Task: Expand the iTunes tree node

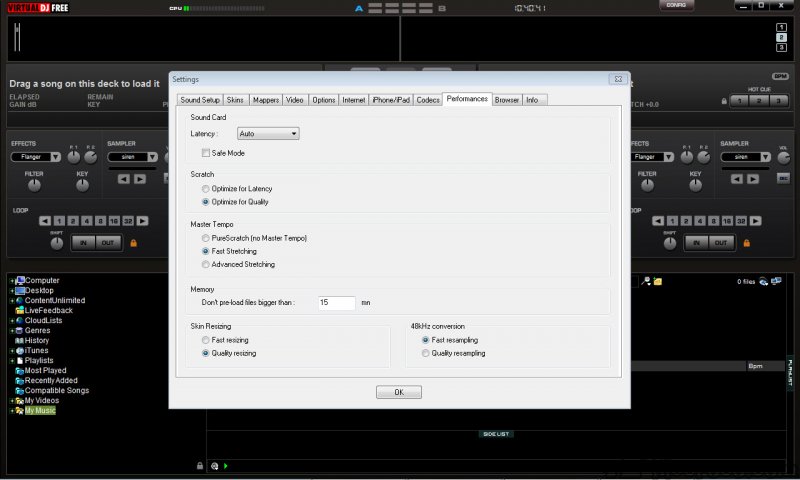Action: tap(12, 351)
